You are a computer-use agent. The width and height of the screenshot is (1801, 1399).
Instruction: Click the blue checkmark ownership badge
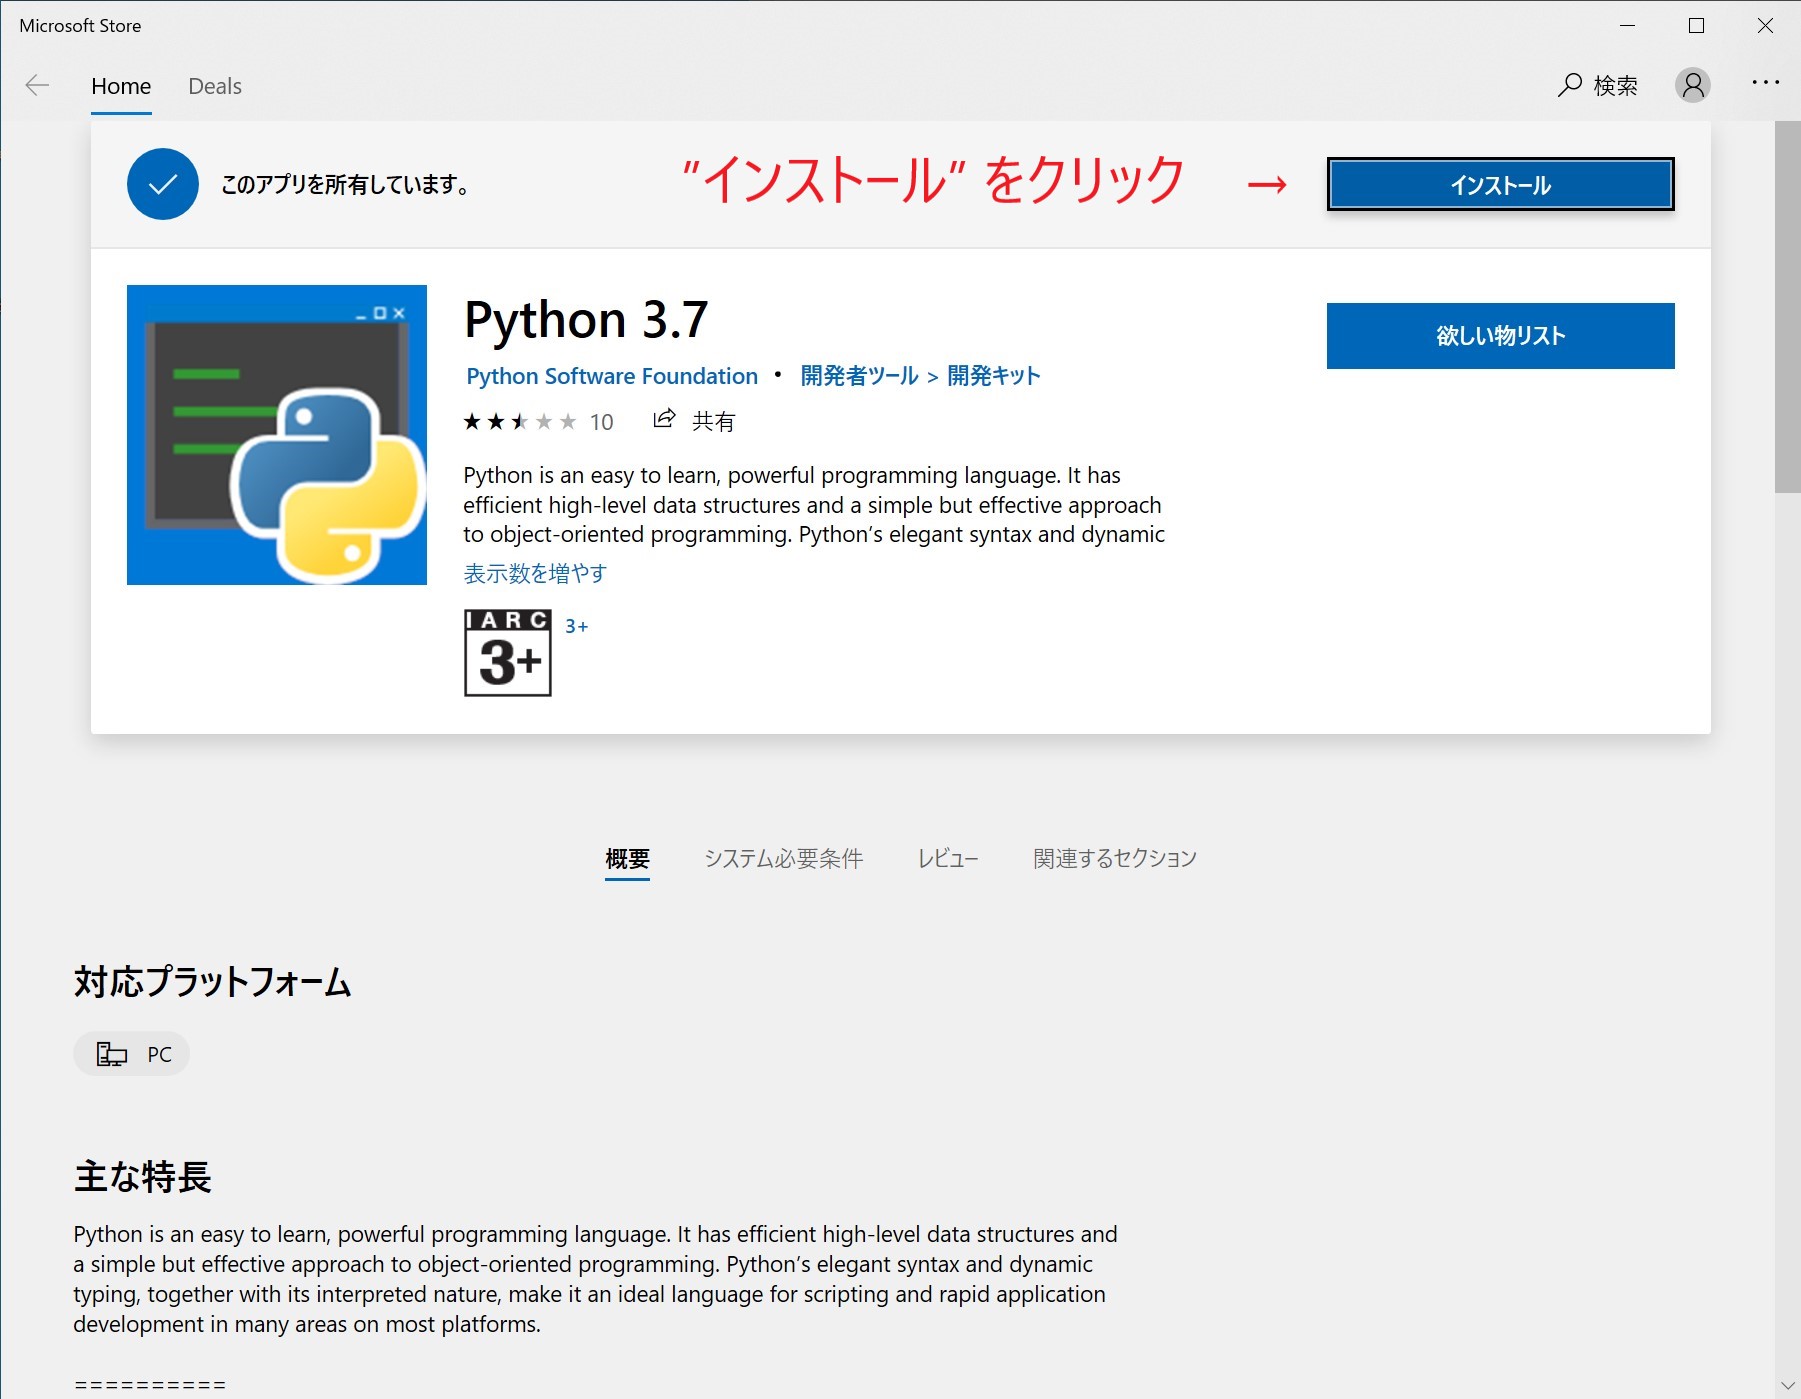point(162,184)
